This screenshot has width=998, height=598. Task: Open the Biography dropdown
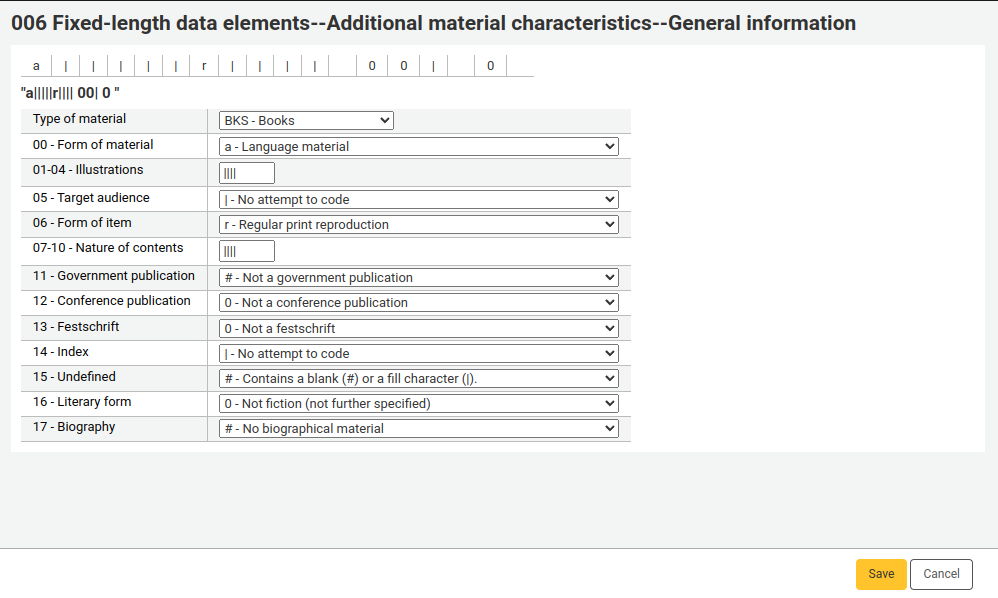coord(418,429)
